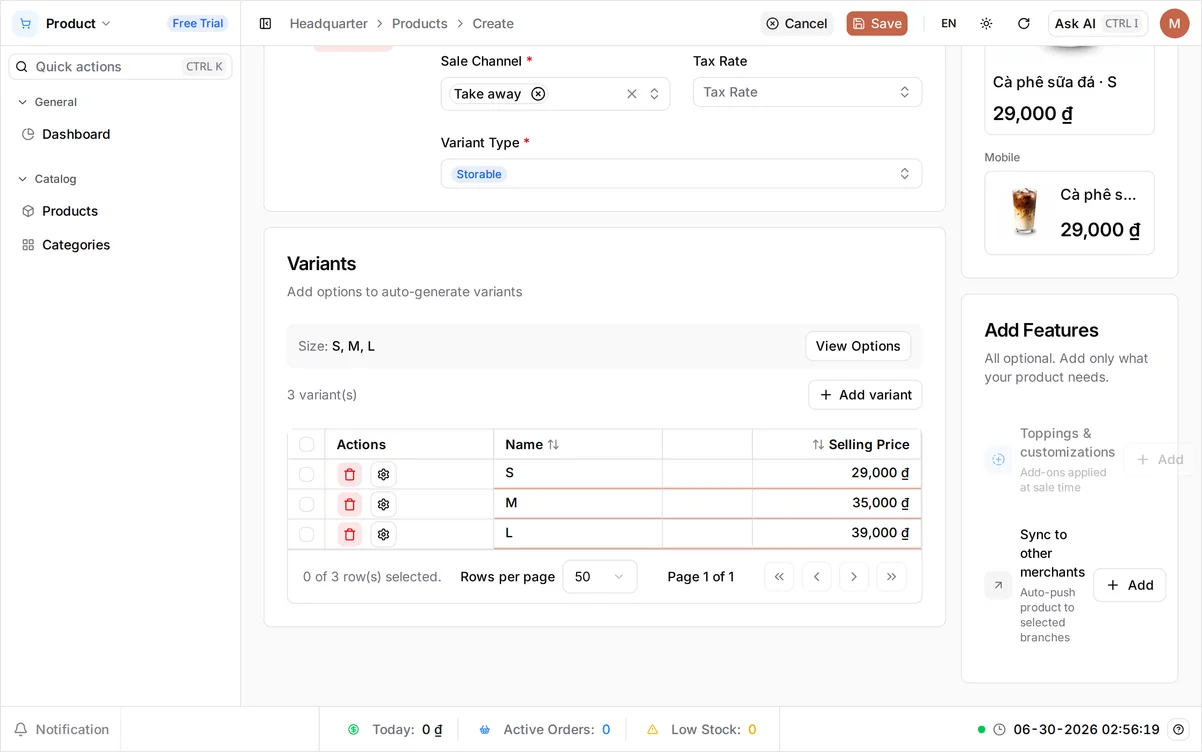Open settings gear for variant L

(x=383, y=534)
